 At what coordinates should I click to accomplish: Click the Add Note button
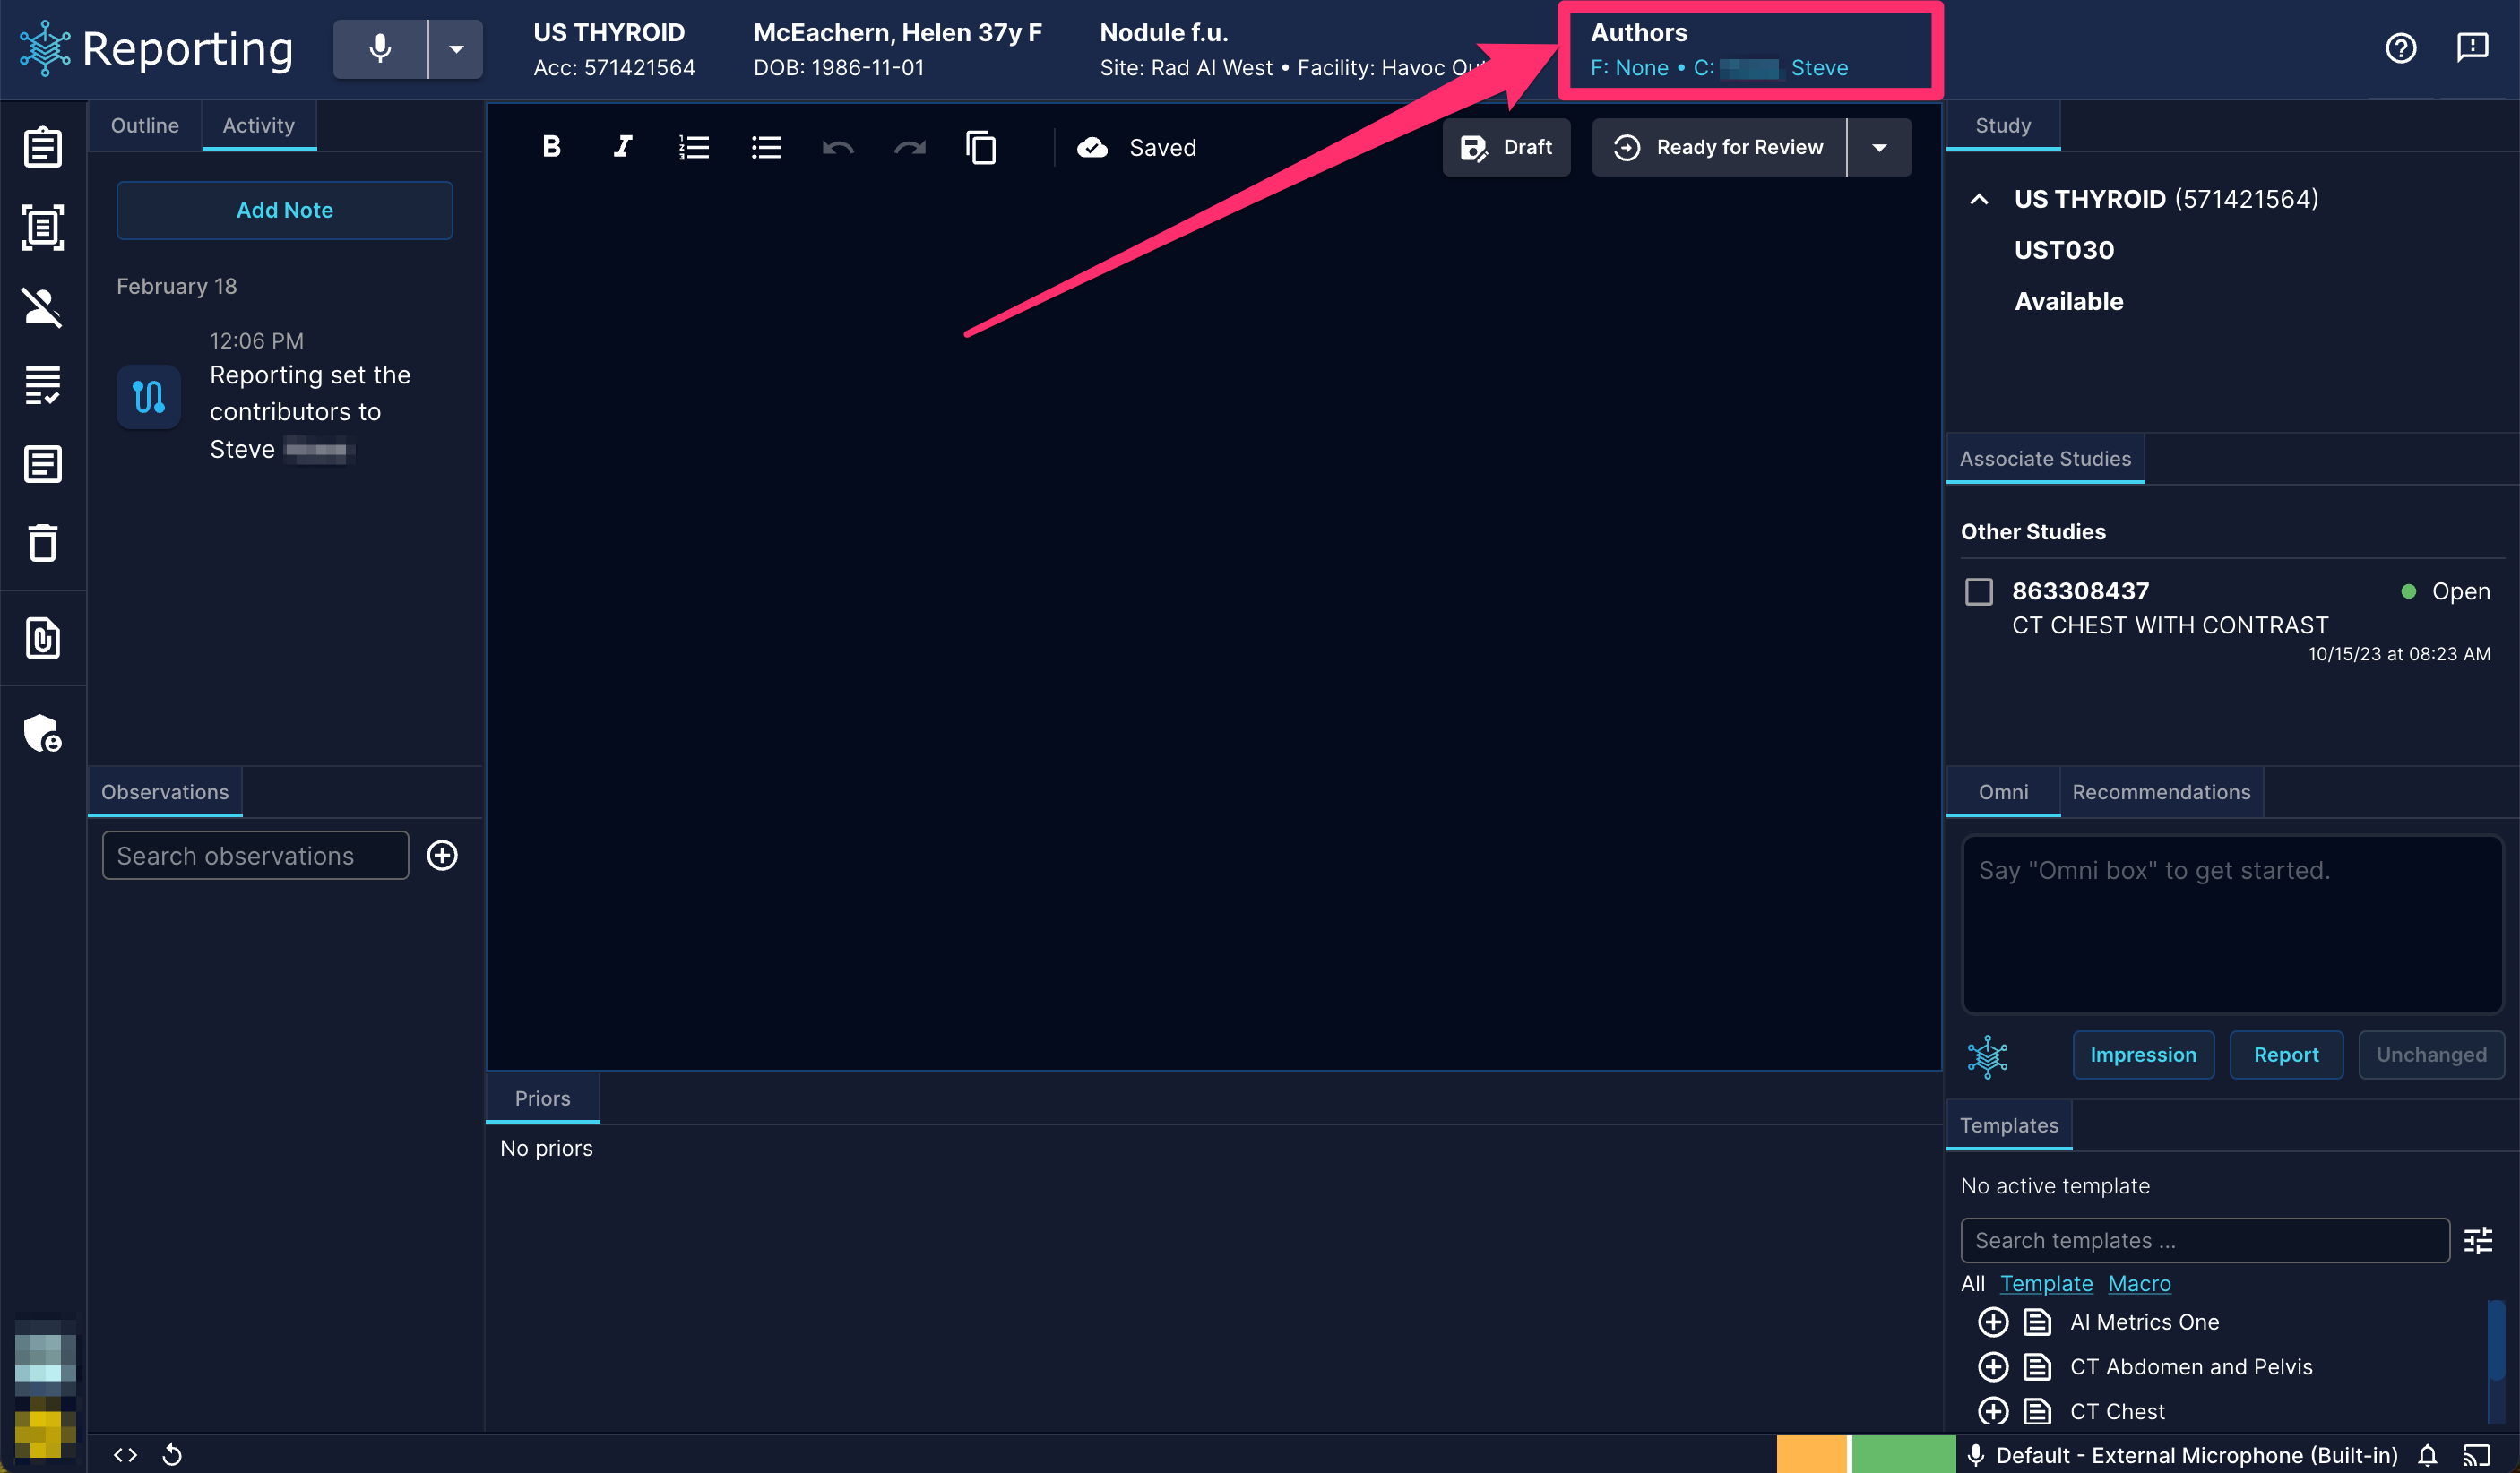coord(284,210)
